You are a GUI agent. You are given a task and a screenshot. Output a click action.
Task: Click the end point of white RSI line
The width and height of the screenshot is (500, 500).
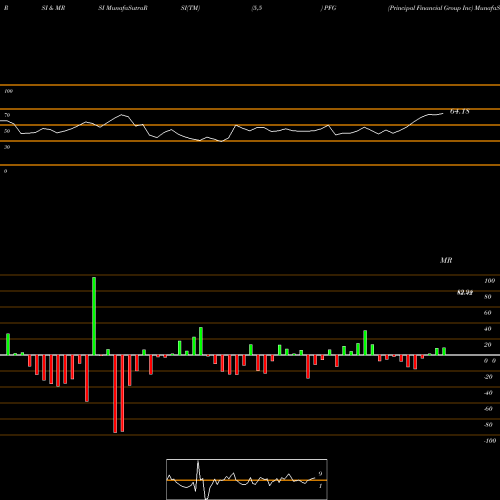(x=443, y=113)
